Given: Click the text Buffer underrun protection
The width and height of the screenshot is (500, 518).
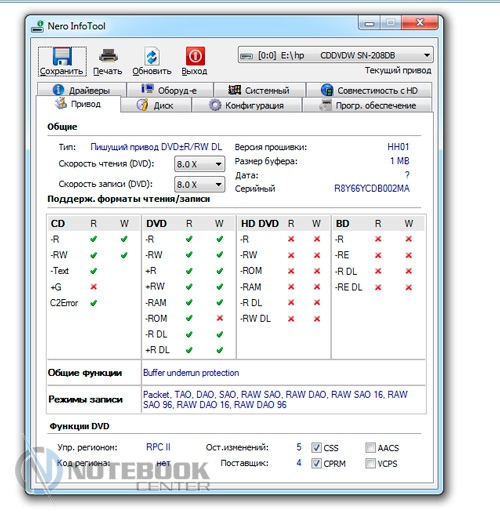Looking at the screenshot, I should [x=191, y=373].
